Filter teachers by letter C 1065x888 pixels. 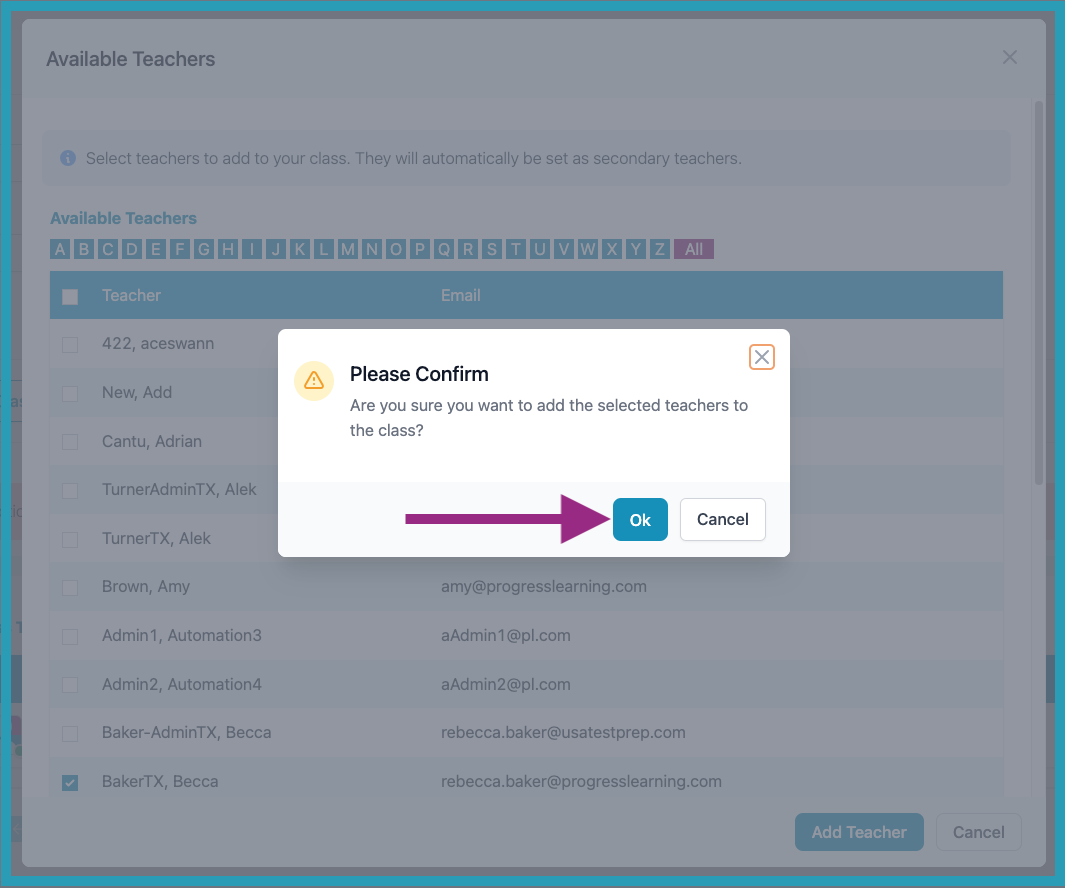[108, 249]
